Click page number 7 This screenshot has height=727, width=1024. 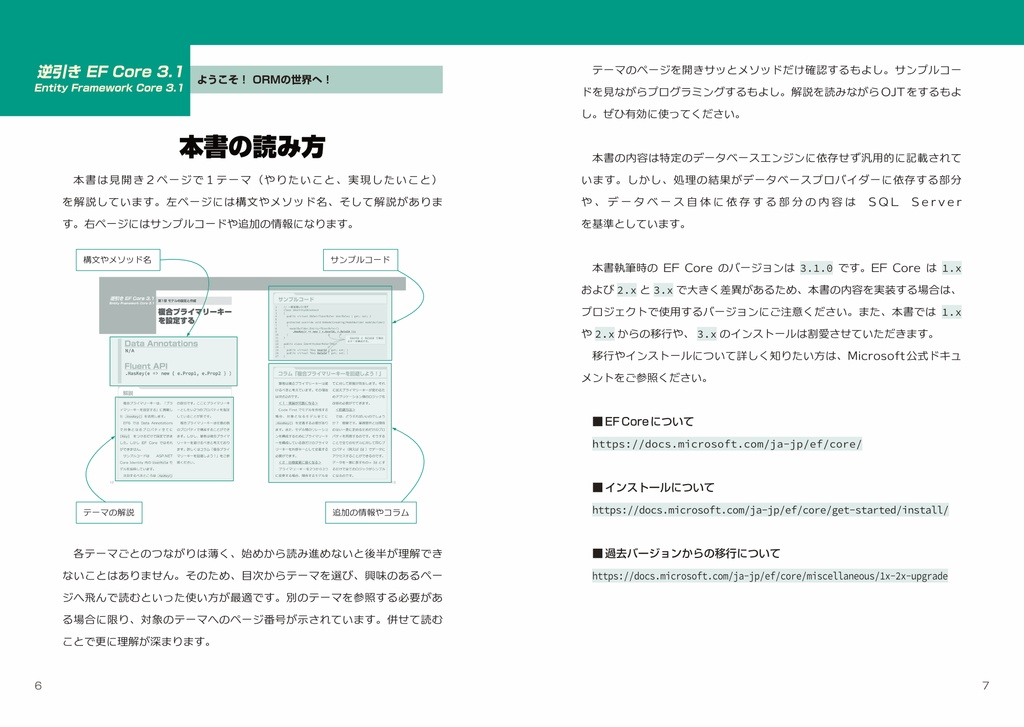click(986, 685)
